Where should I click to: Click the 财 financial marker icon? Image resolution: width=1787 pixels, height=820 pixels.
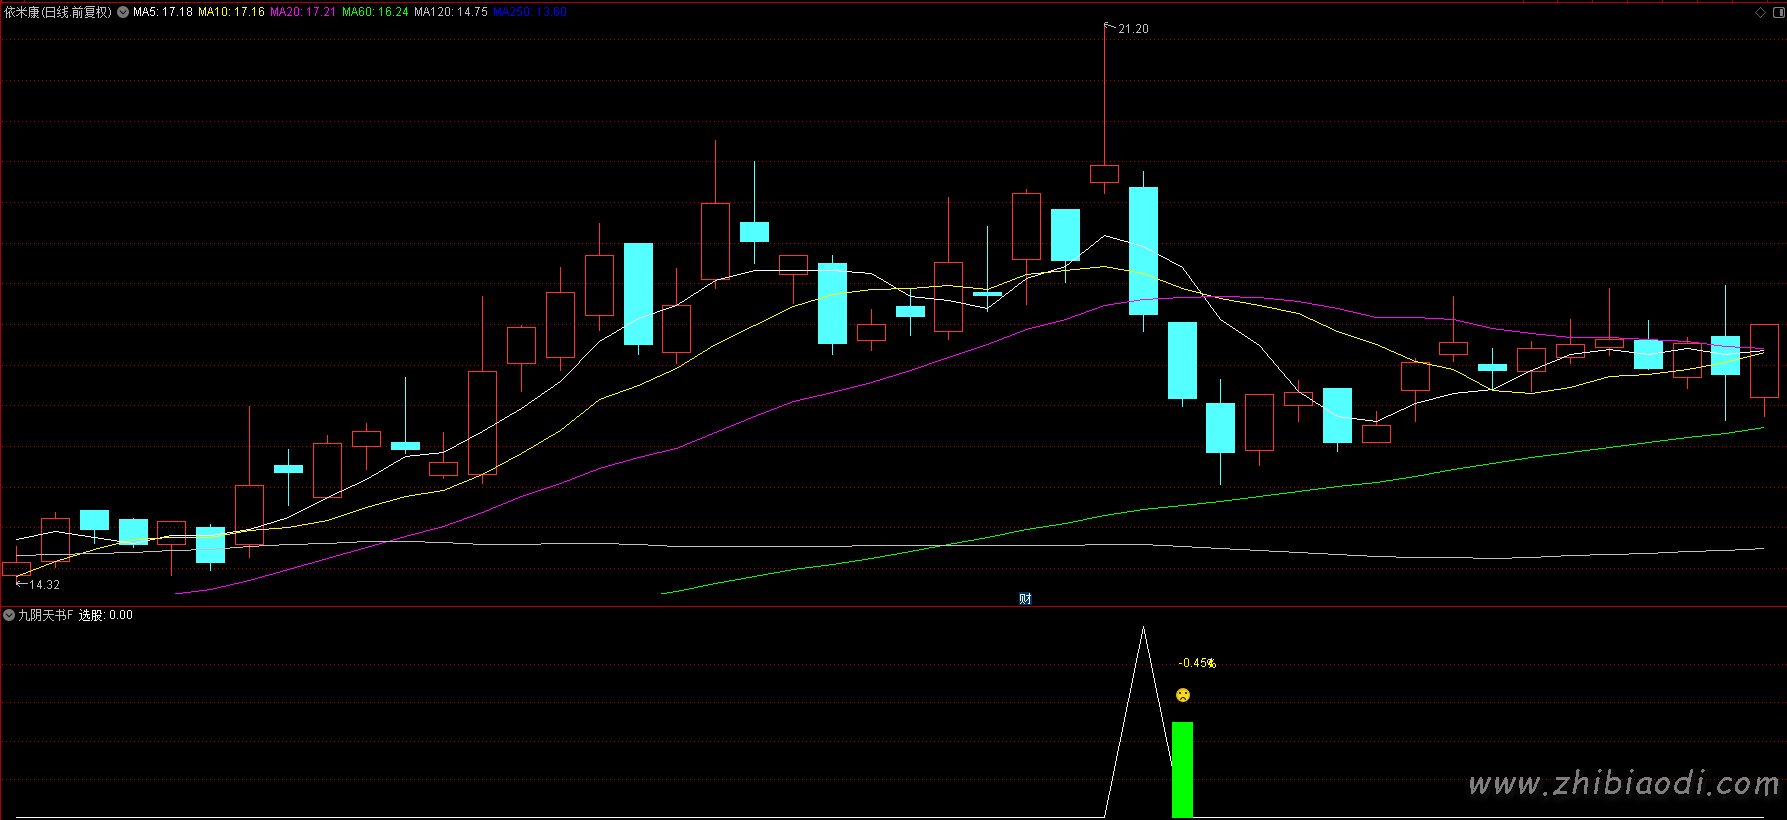point(1025,598)
